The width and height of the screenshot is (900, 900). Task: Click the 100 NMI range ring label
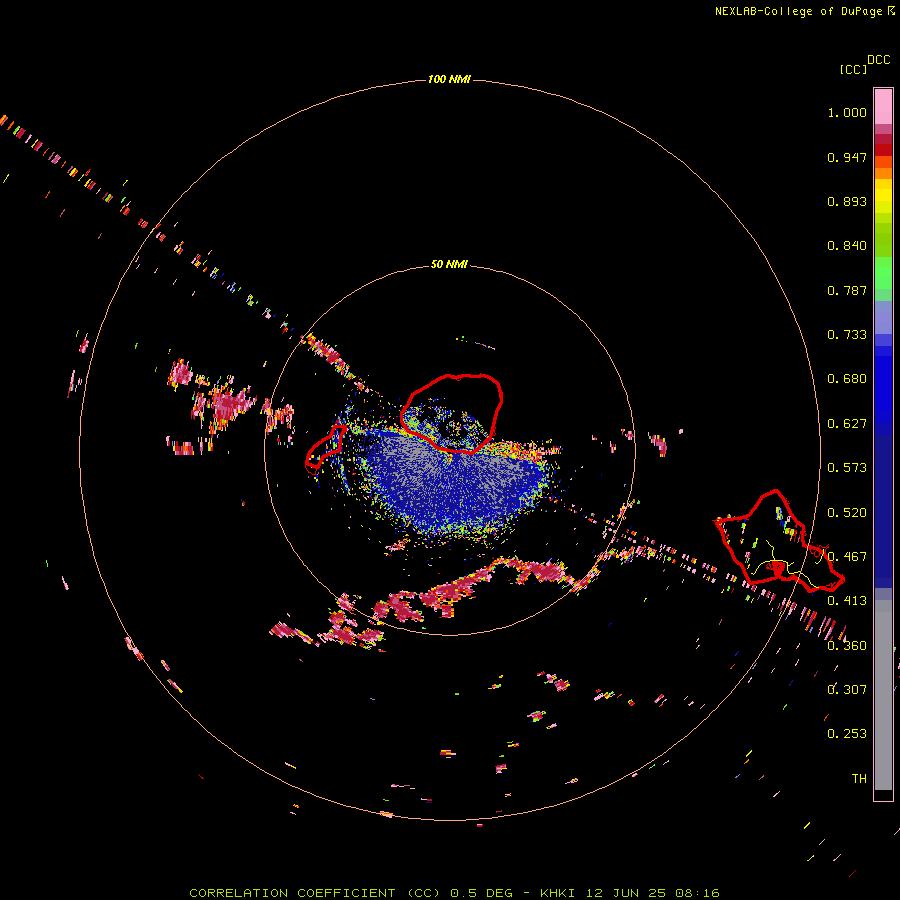click(449, 79)
